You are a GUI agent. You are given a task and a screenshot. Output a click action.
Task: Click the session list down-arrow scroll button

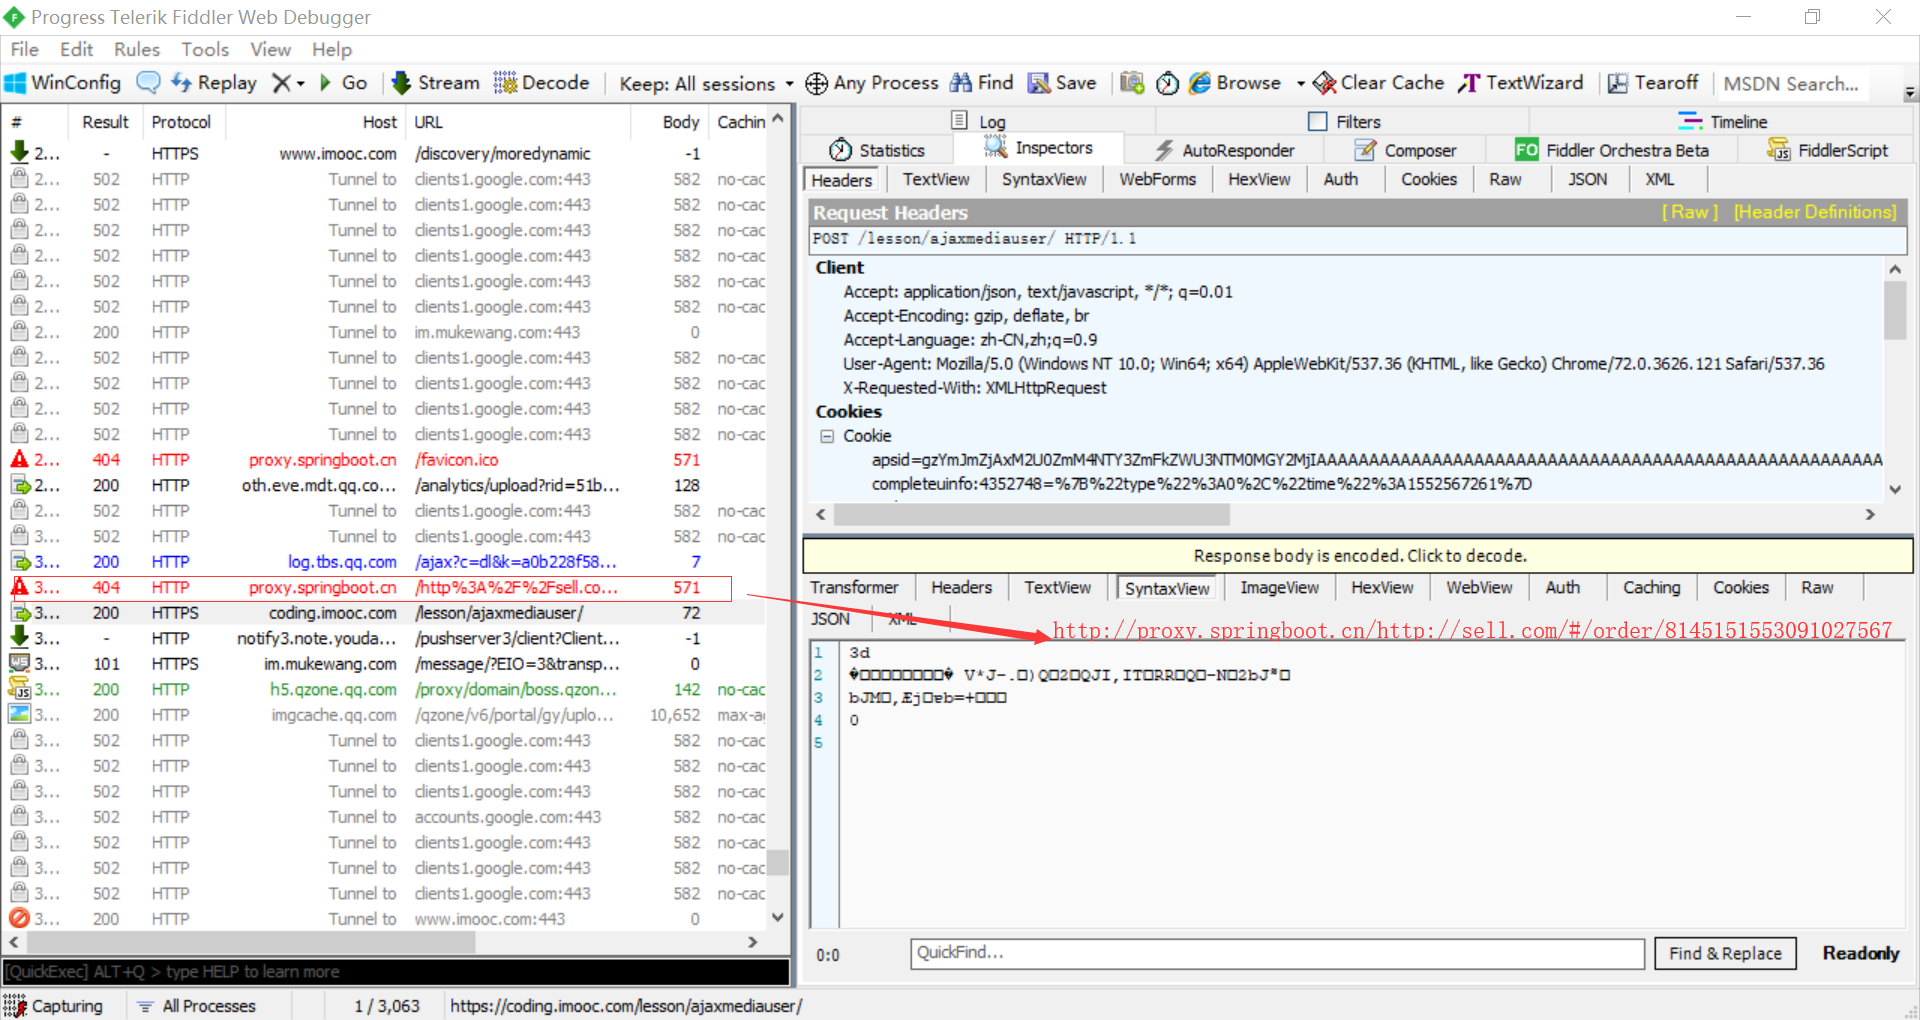778,917
